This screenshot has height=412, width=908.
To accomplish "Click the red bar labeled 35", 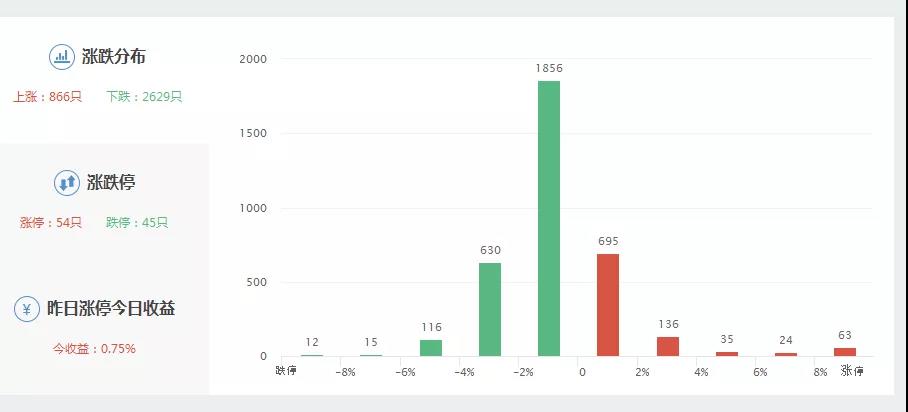I will [727, 354].
